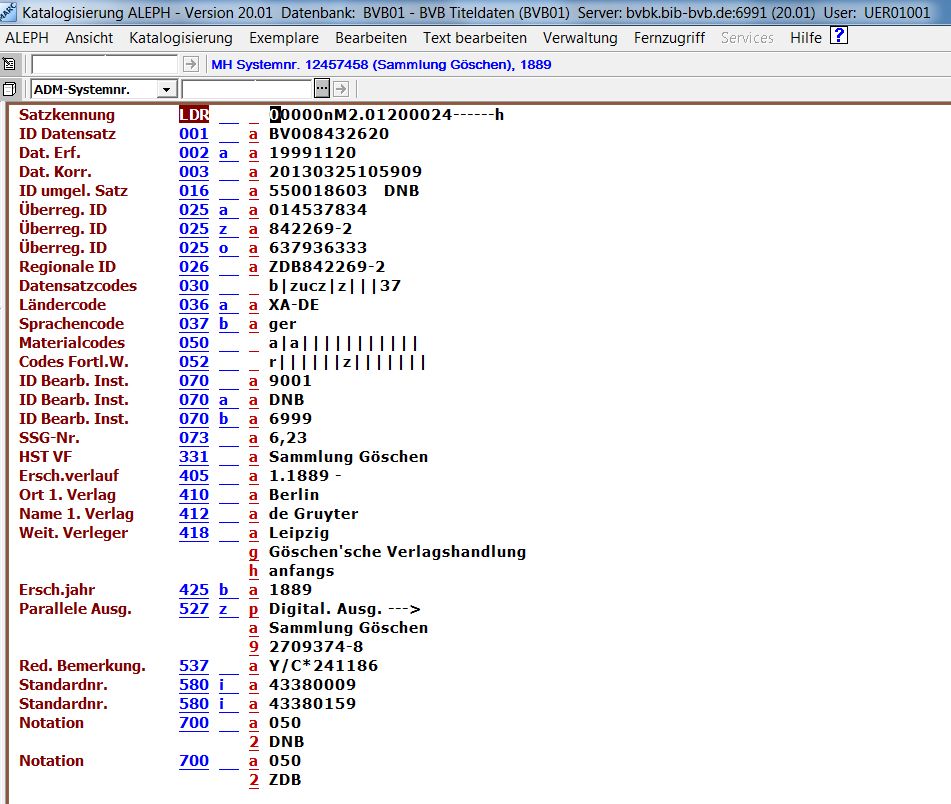Click the ALEPH application icon in the title bar
The height and width of the screenshot is (804, 951).
coord(9,11)
